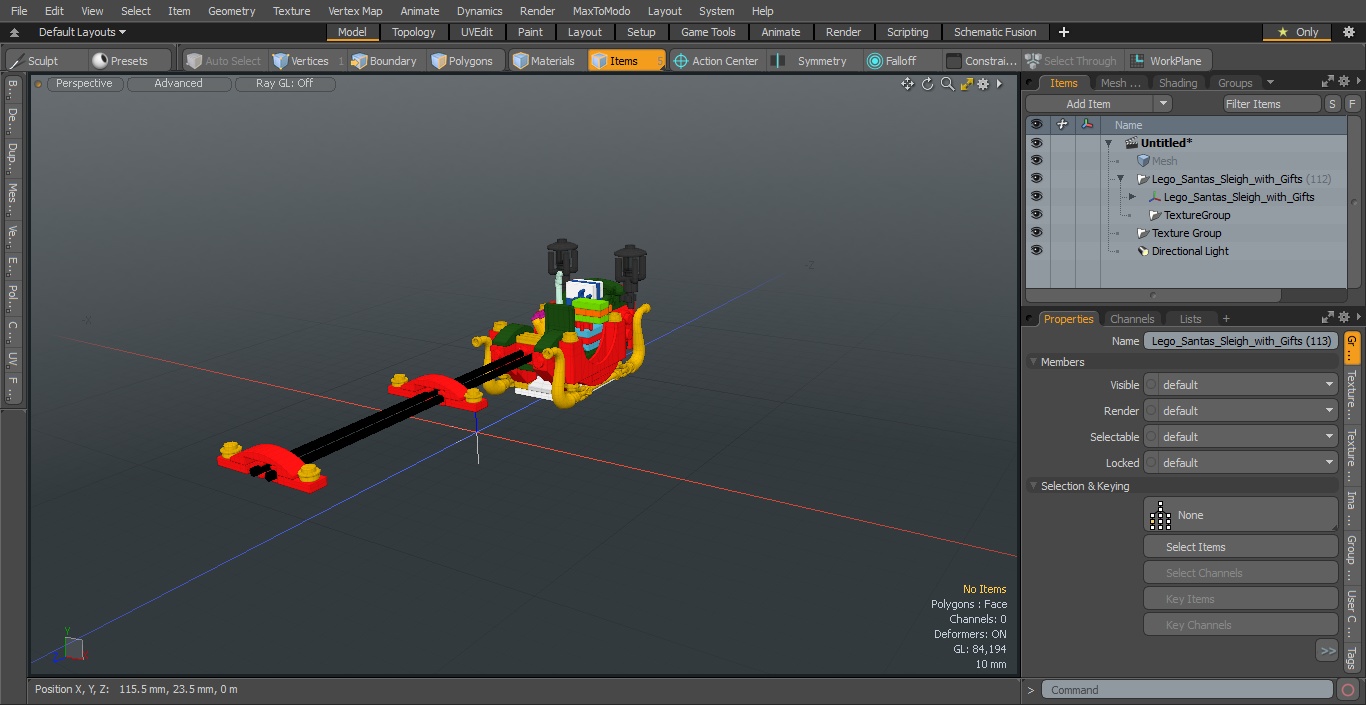
Task: Click the viewport rotate icon
Action: pyautogui.click(x=927, y=84)
